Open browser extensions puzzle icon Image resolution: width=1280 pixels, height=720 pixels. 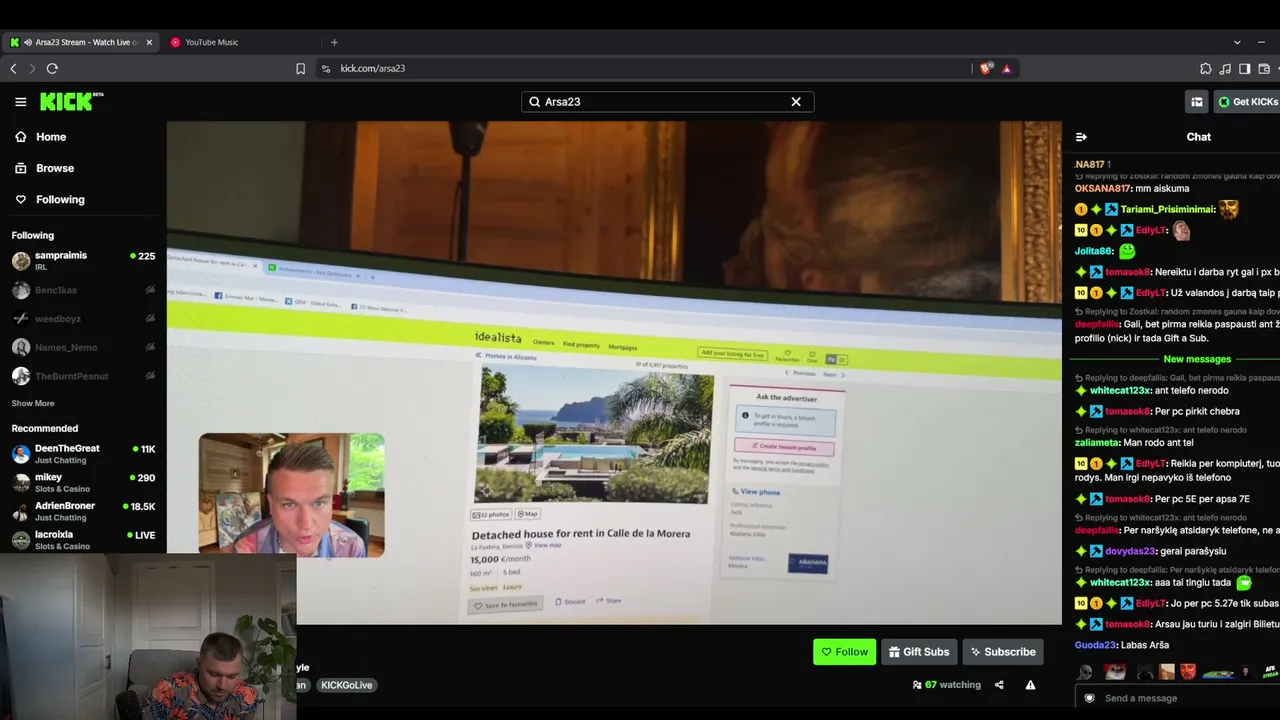click(1206, 69)
